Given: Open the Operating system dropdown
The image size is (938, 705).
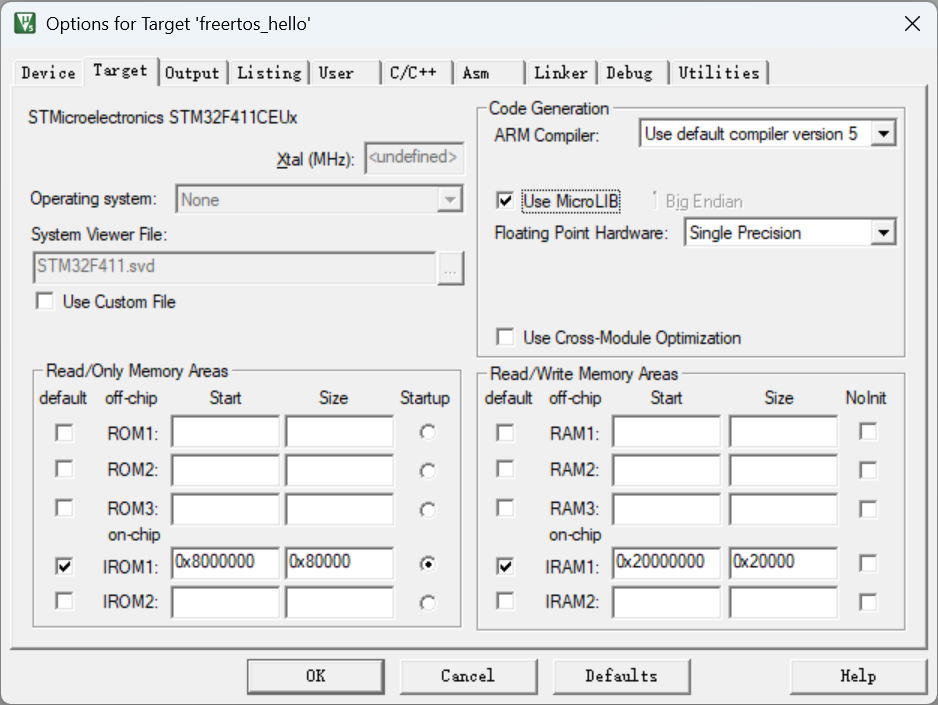Looking at the screenshot, I should [449, 200].
